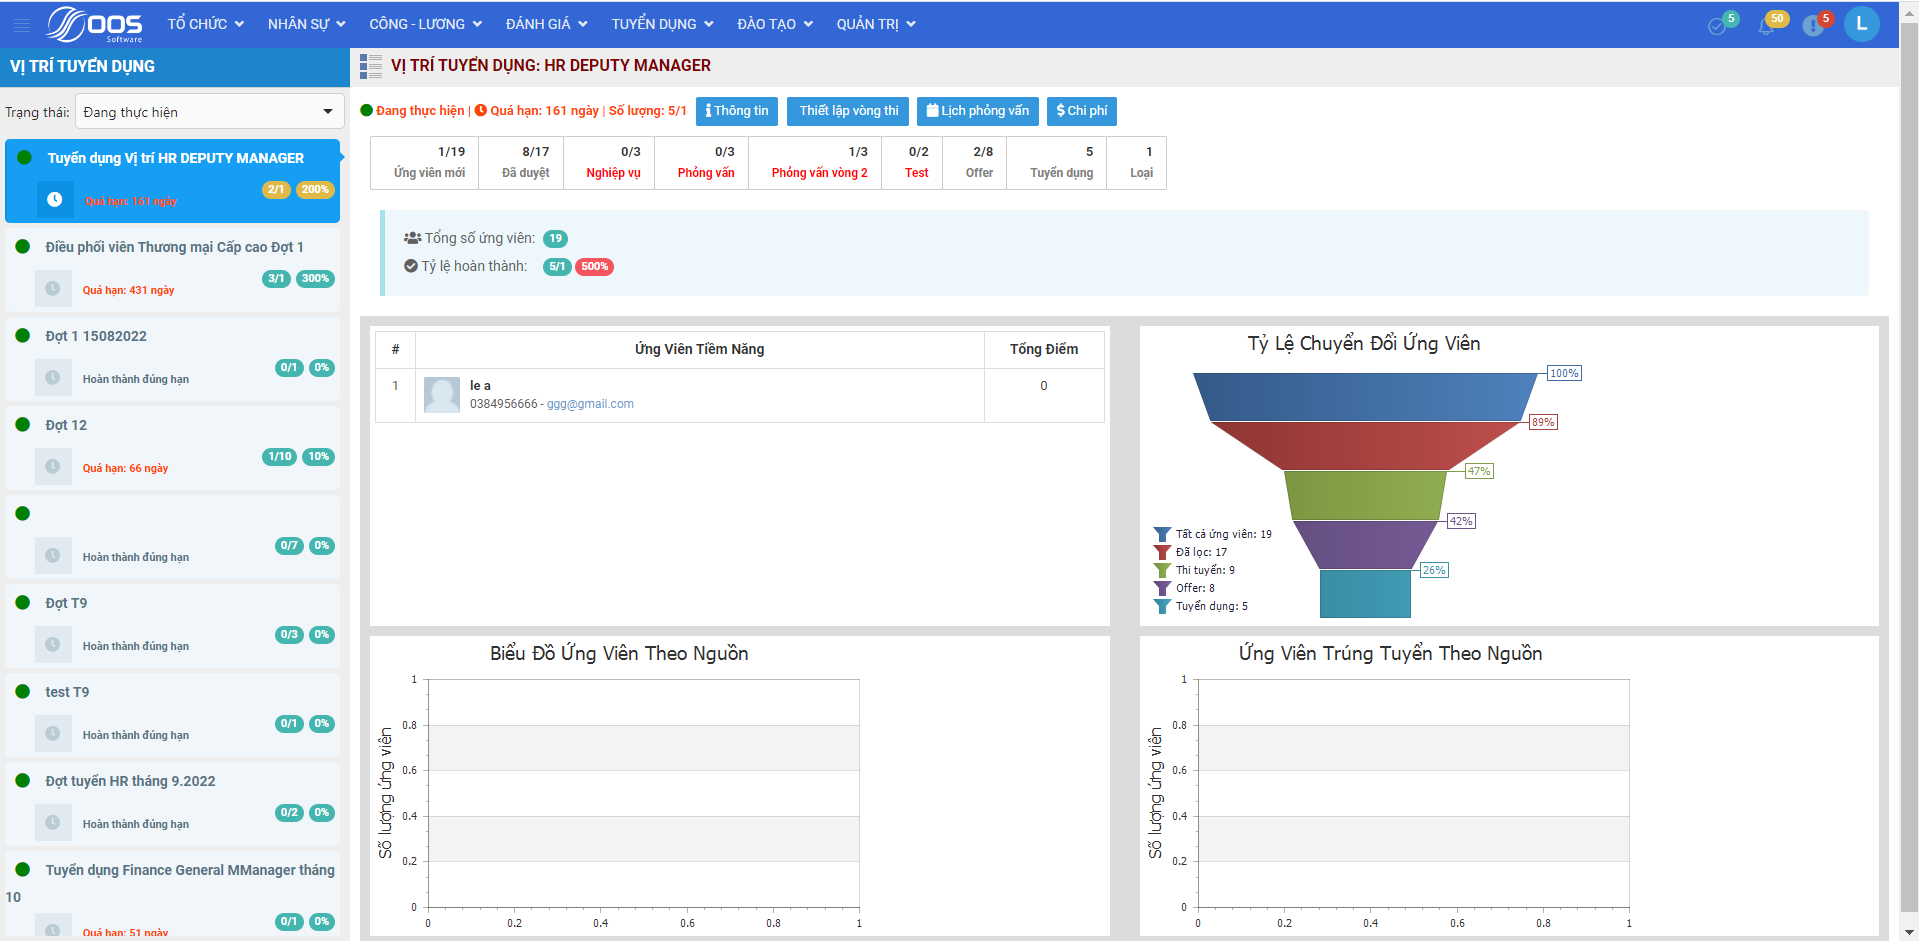Open Lịch phỏng vấn button
This screenshot has width=1919, height=941.
point(978,111)
